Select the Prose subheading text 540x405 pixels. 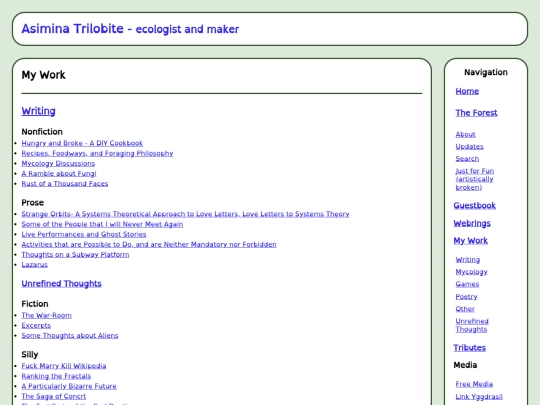pos(33,202)
